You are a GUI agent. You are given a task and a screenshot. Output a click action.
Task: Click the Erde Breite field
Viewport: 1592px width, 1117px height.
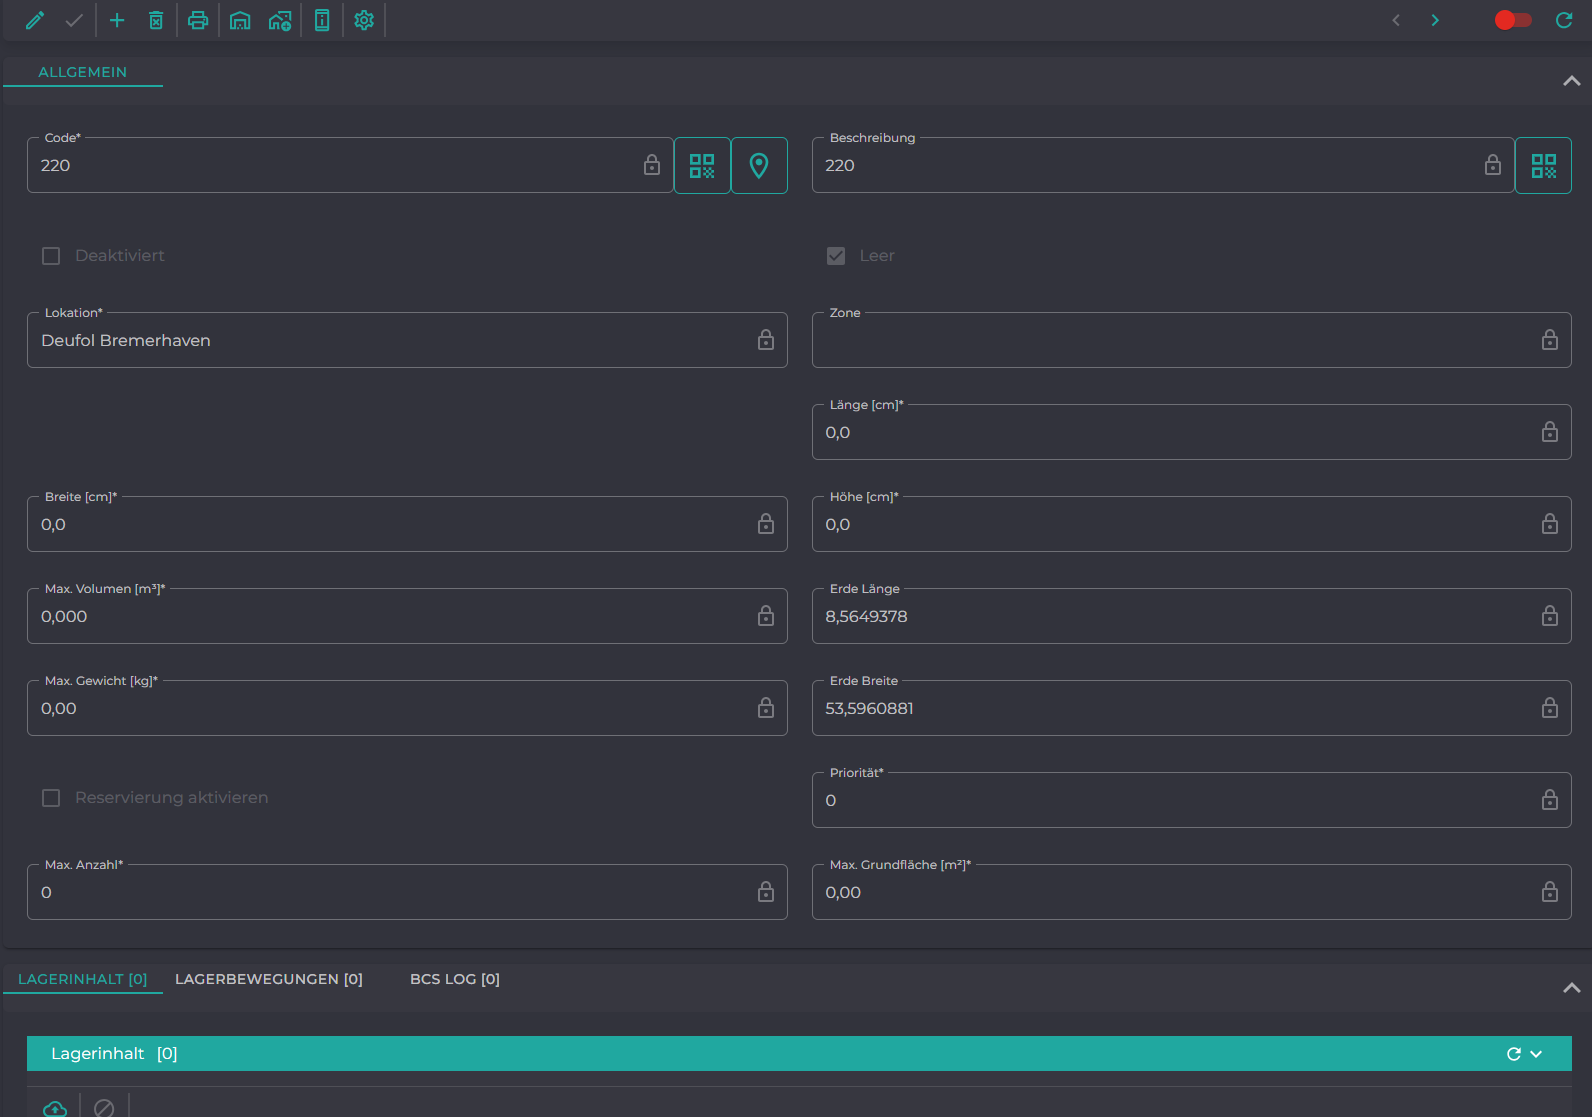[x=1191, y=708]
